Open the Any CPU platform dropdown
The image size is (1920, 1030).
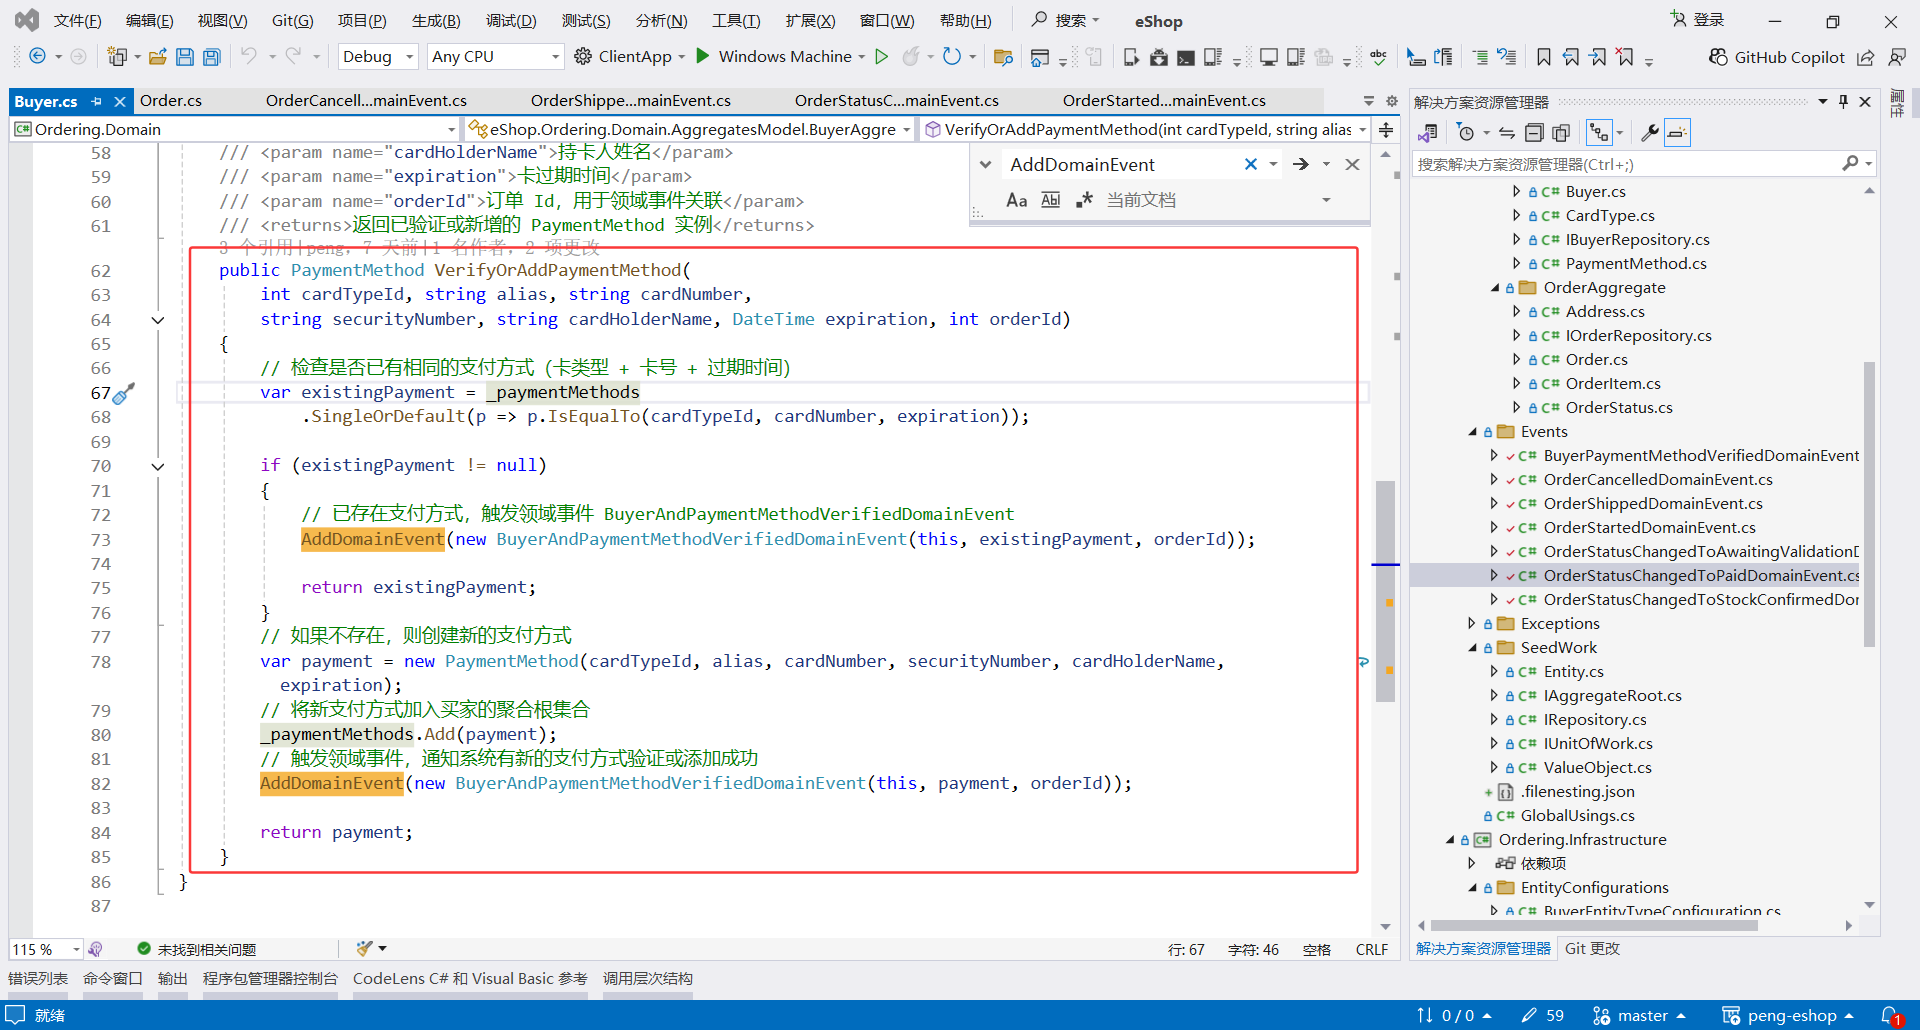coord(495,57)
